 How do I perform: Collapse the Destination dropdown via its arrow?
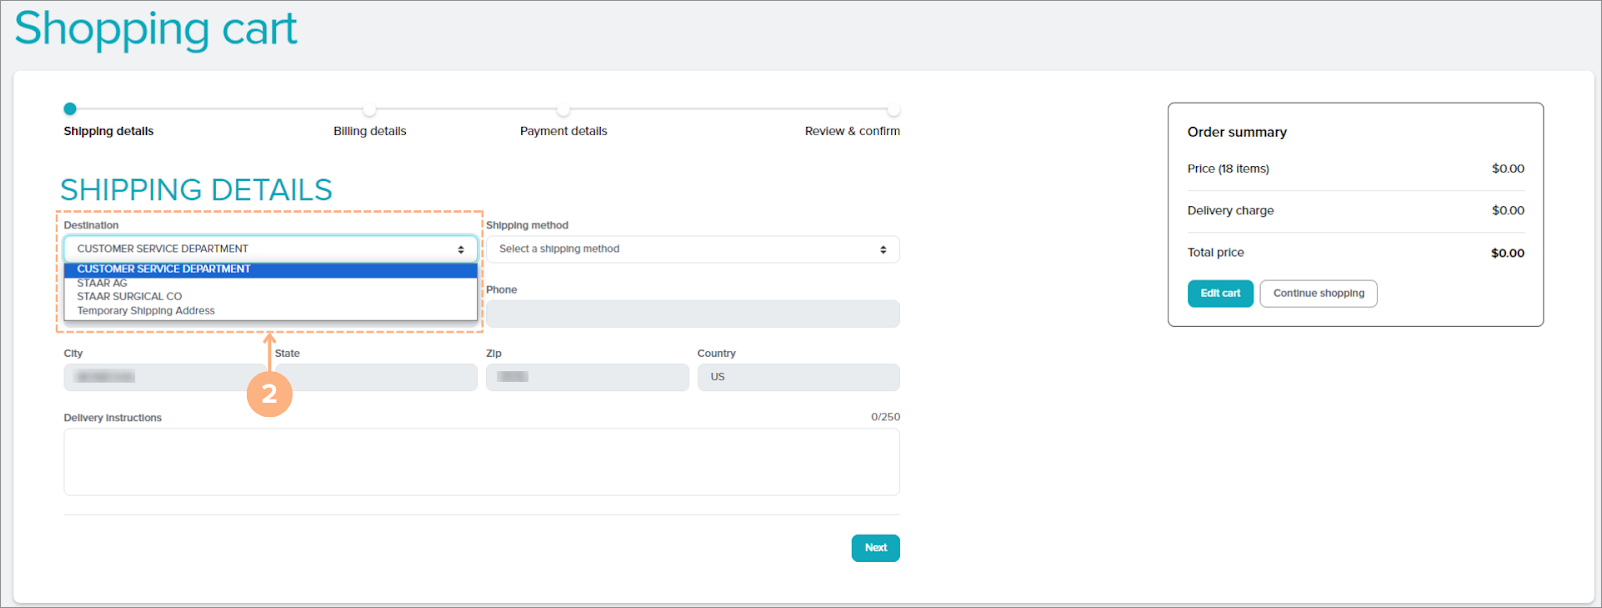coord(461,249)
